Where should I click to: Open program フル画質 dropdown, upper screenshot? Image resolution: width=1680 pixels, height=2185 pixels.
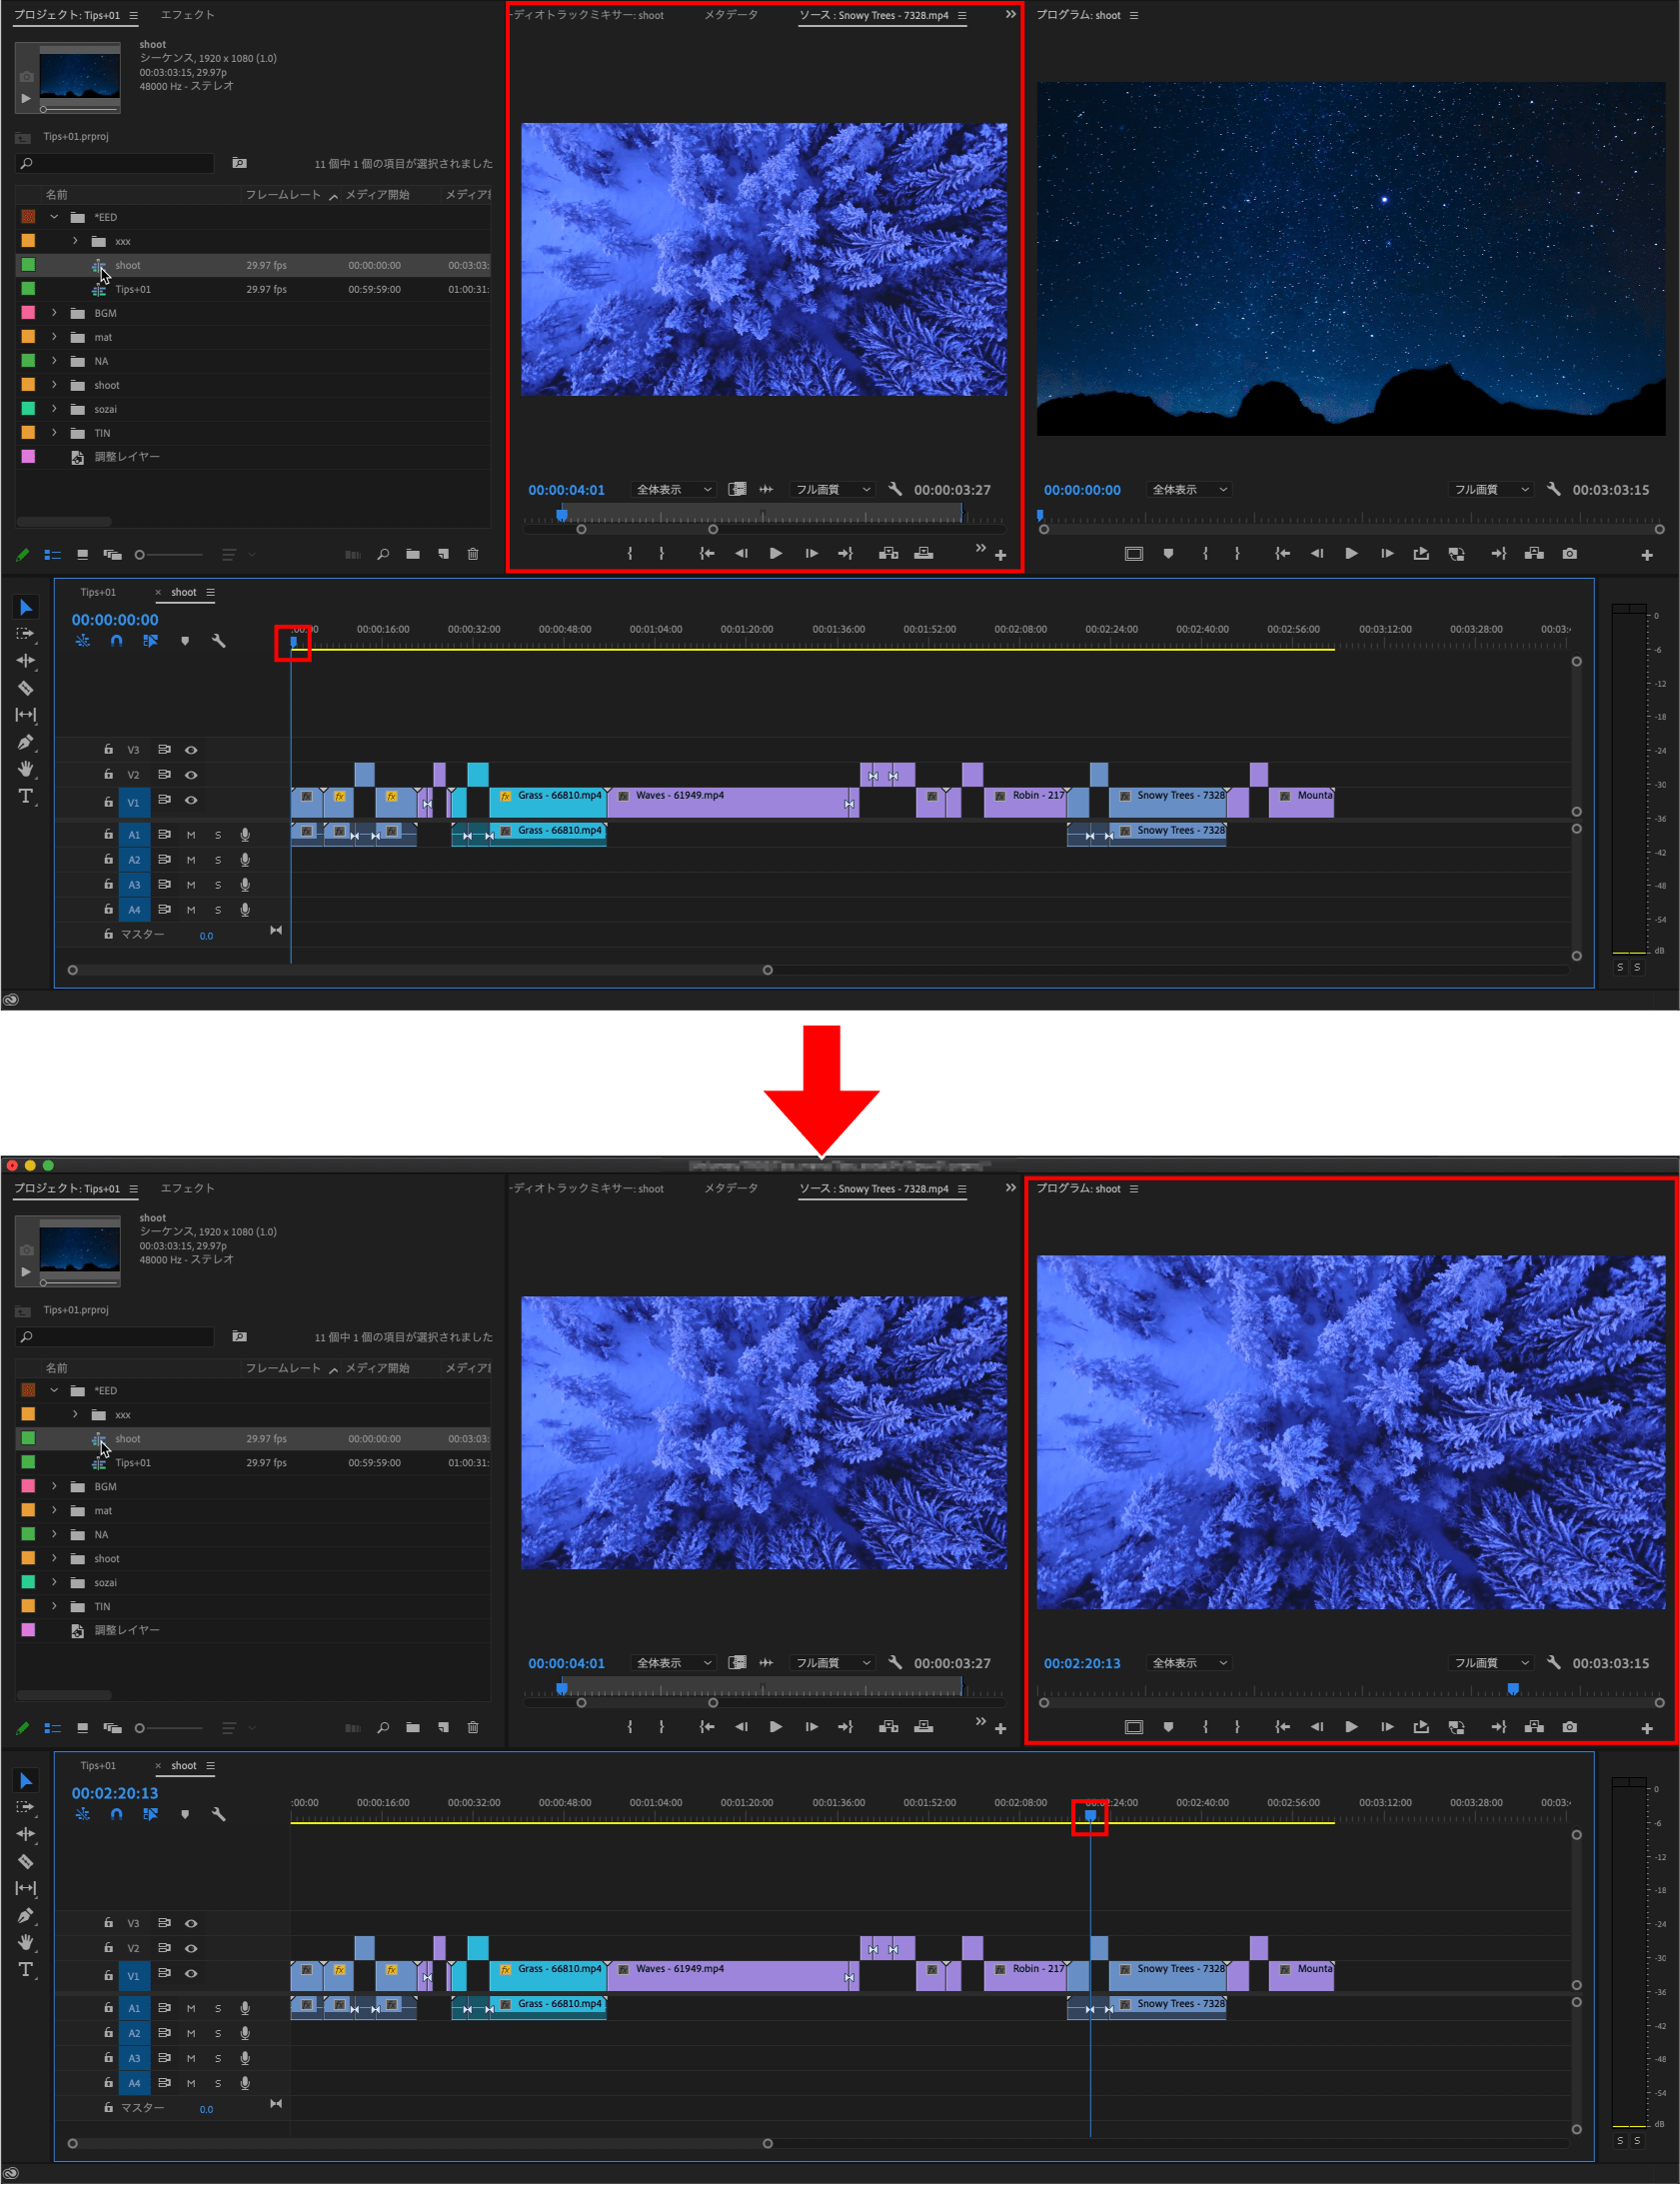point(1491,490)
